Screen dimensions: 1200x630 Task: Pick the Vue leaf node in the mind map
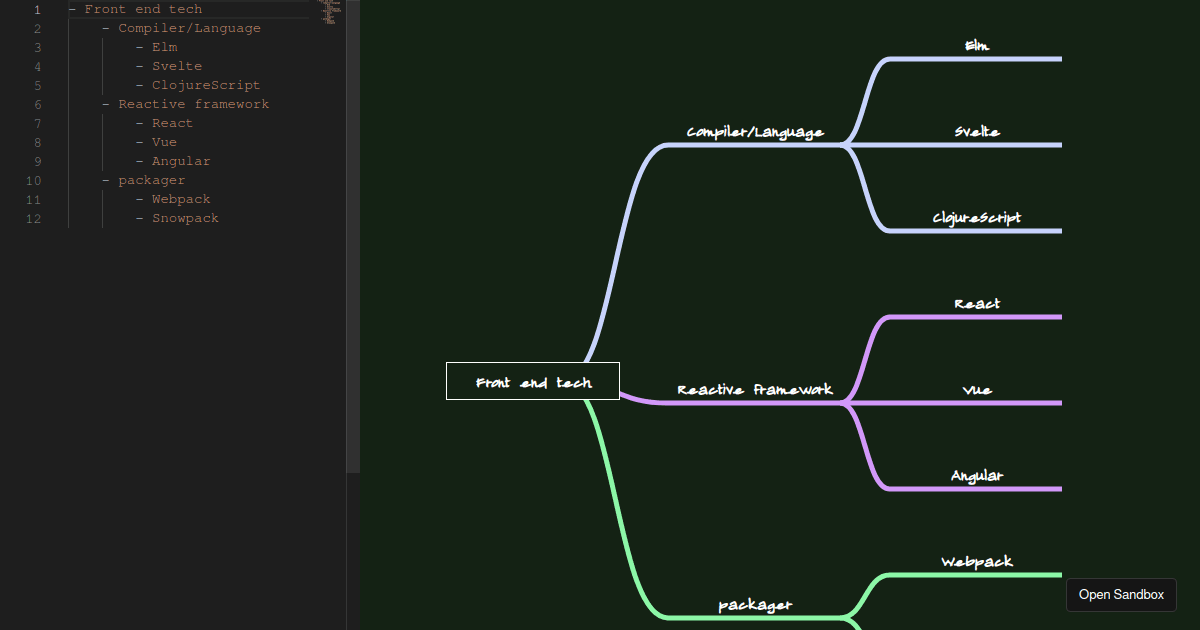pos(977,390)
